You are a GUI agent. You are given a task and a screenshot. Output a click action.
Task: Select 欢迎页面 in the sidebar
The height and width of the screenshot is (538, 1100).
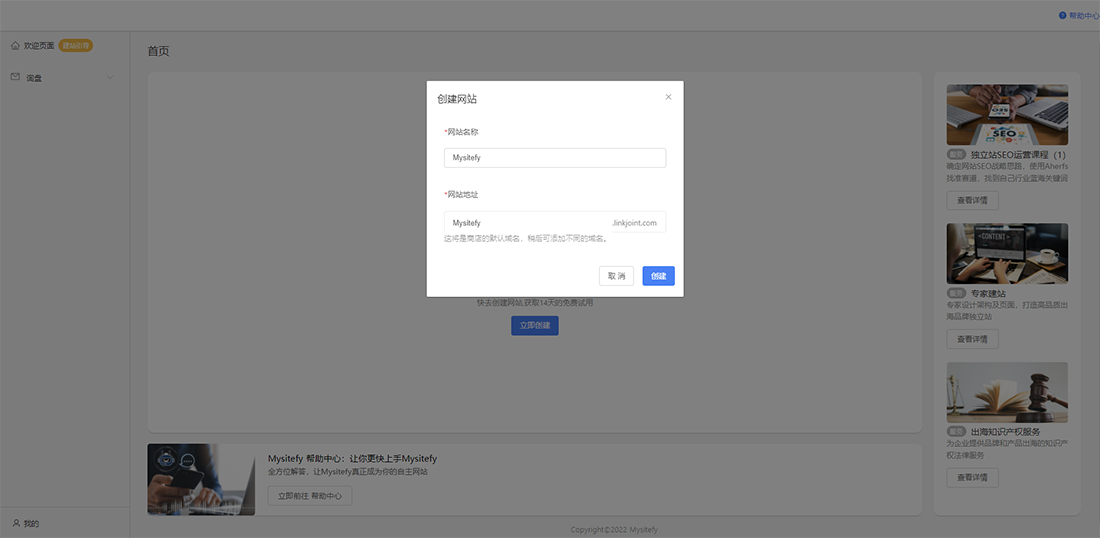pos(39,46)
